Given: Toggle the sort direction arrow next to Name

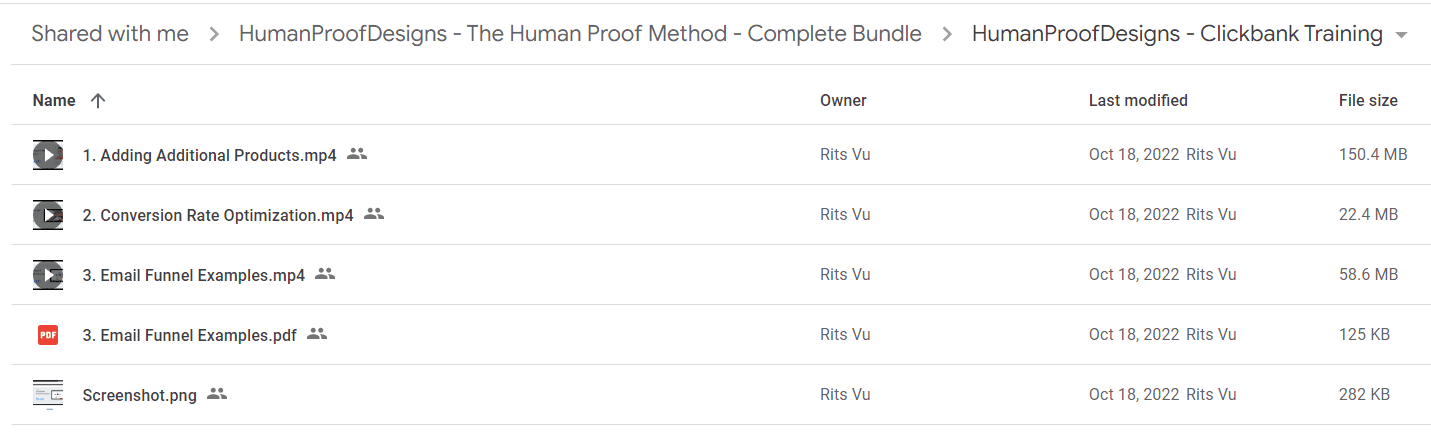Looking at the screenshot, I should [97, 100].
